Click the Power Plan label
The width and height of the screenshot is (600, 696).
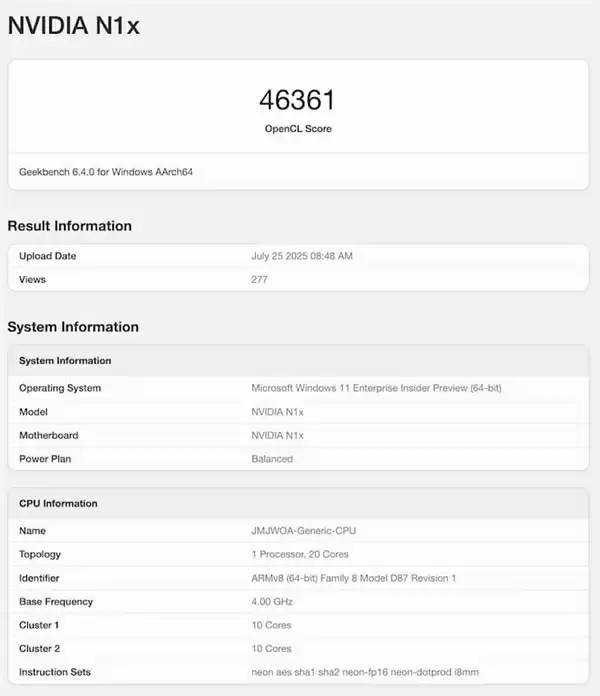(45, 459)
